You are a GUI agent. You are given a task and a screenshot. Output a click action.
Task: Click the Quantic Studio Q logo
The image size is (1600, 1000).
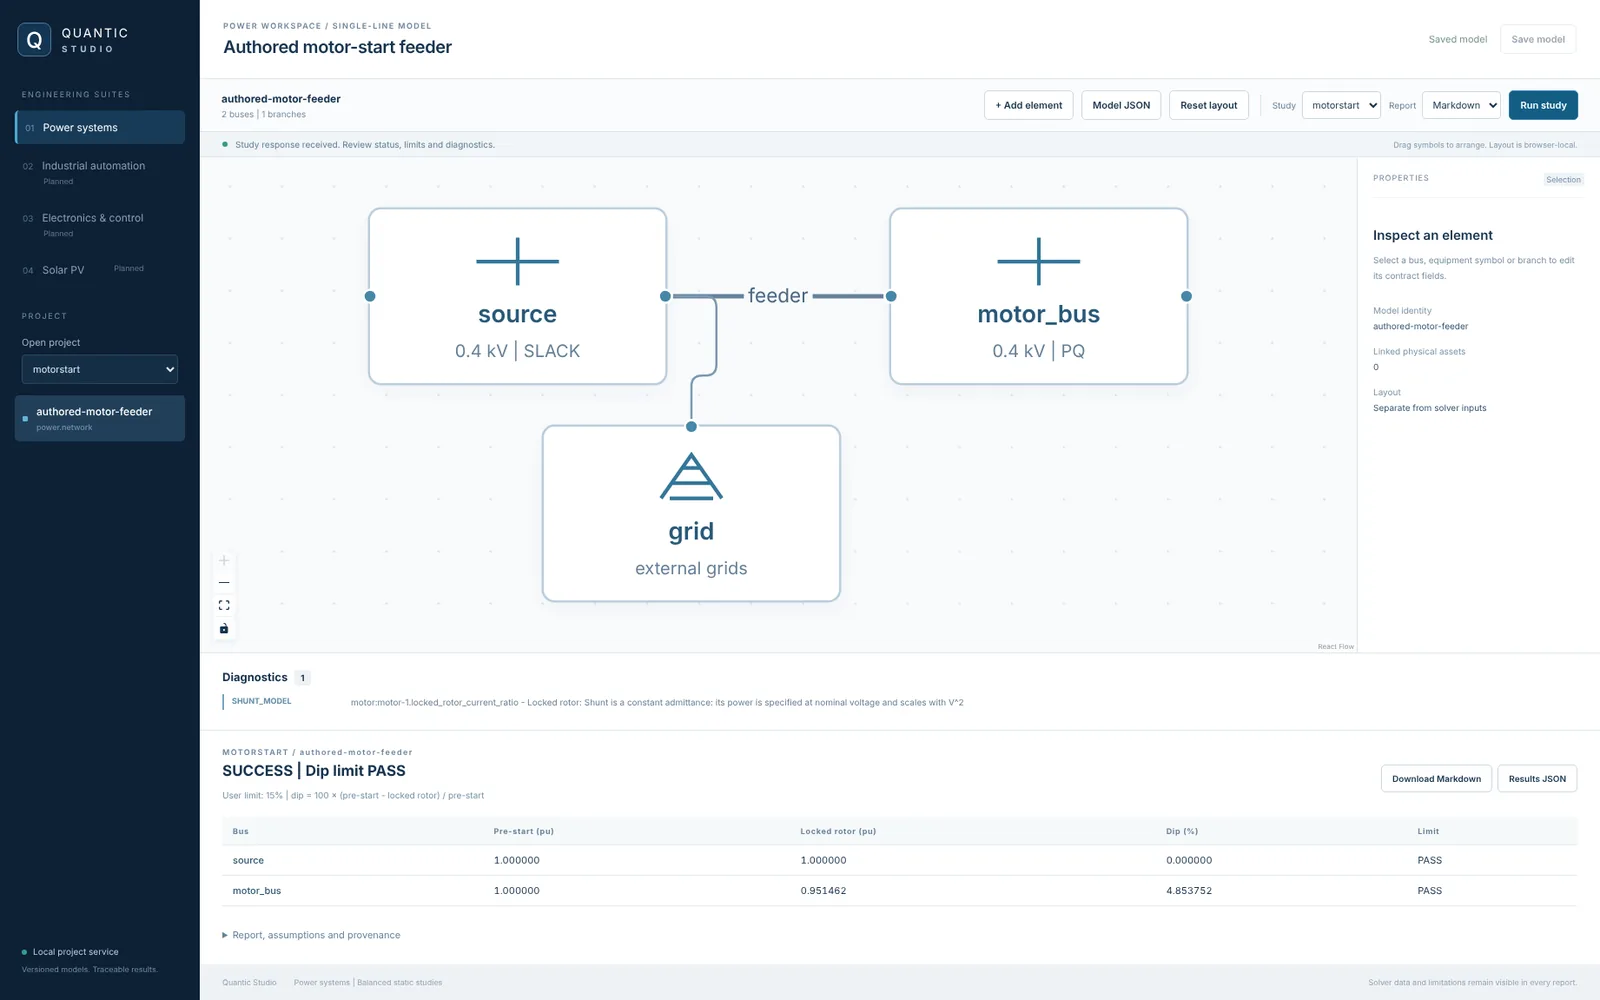(34, 40)
